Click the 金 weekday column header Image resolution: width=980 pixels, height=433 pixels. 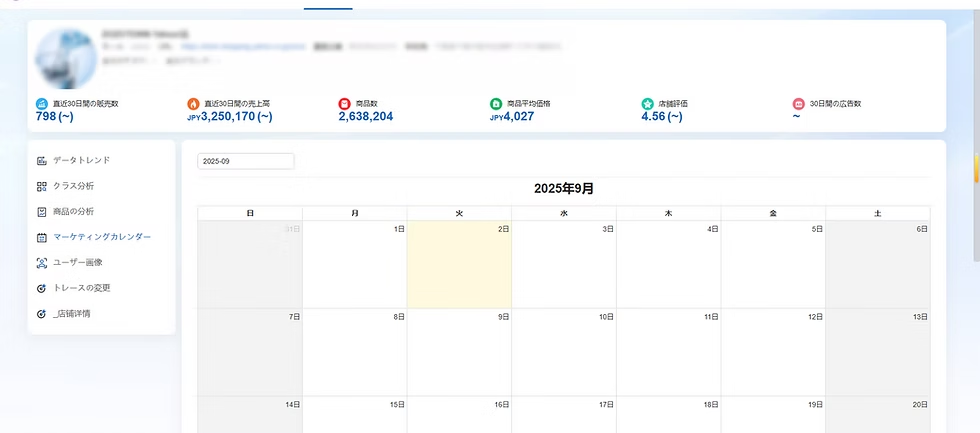point(774,213)
